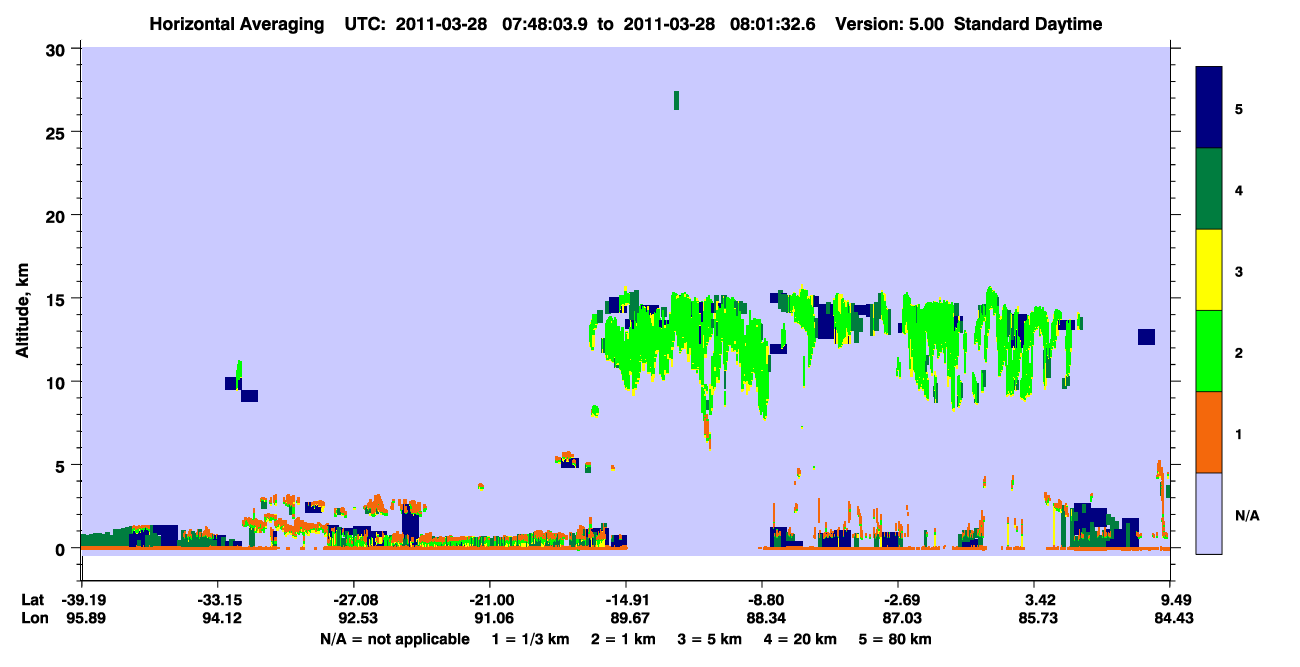Click the orange '1' colorbar segment
Image resolution: width=1300 pixels, height=667 pixels.
(1209, 432)
